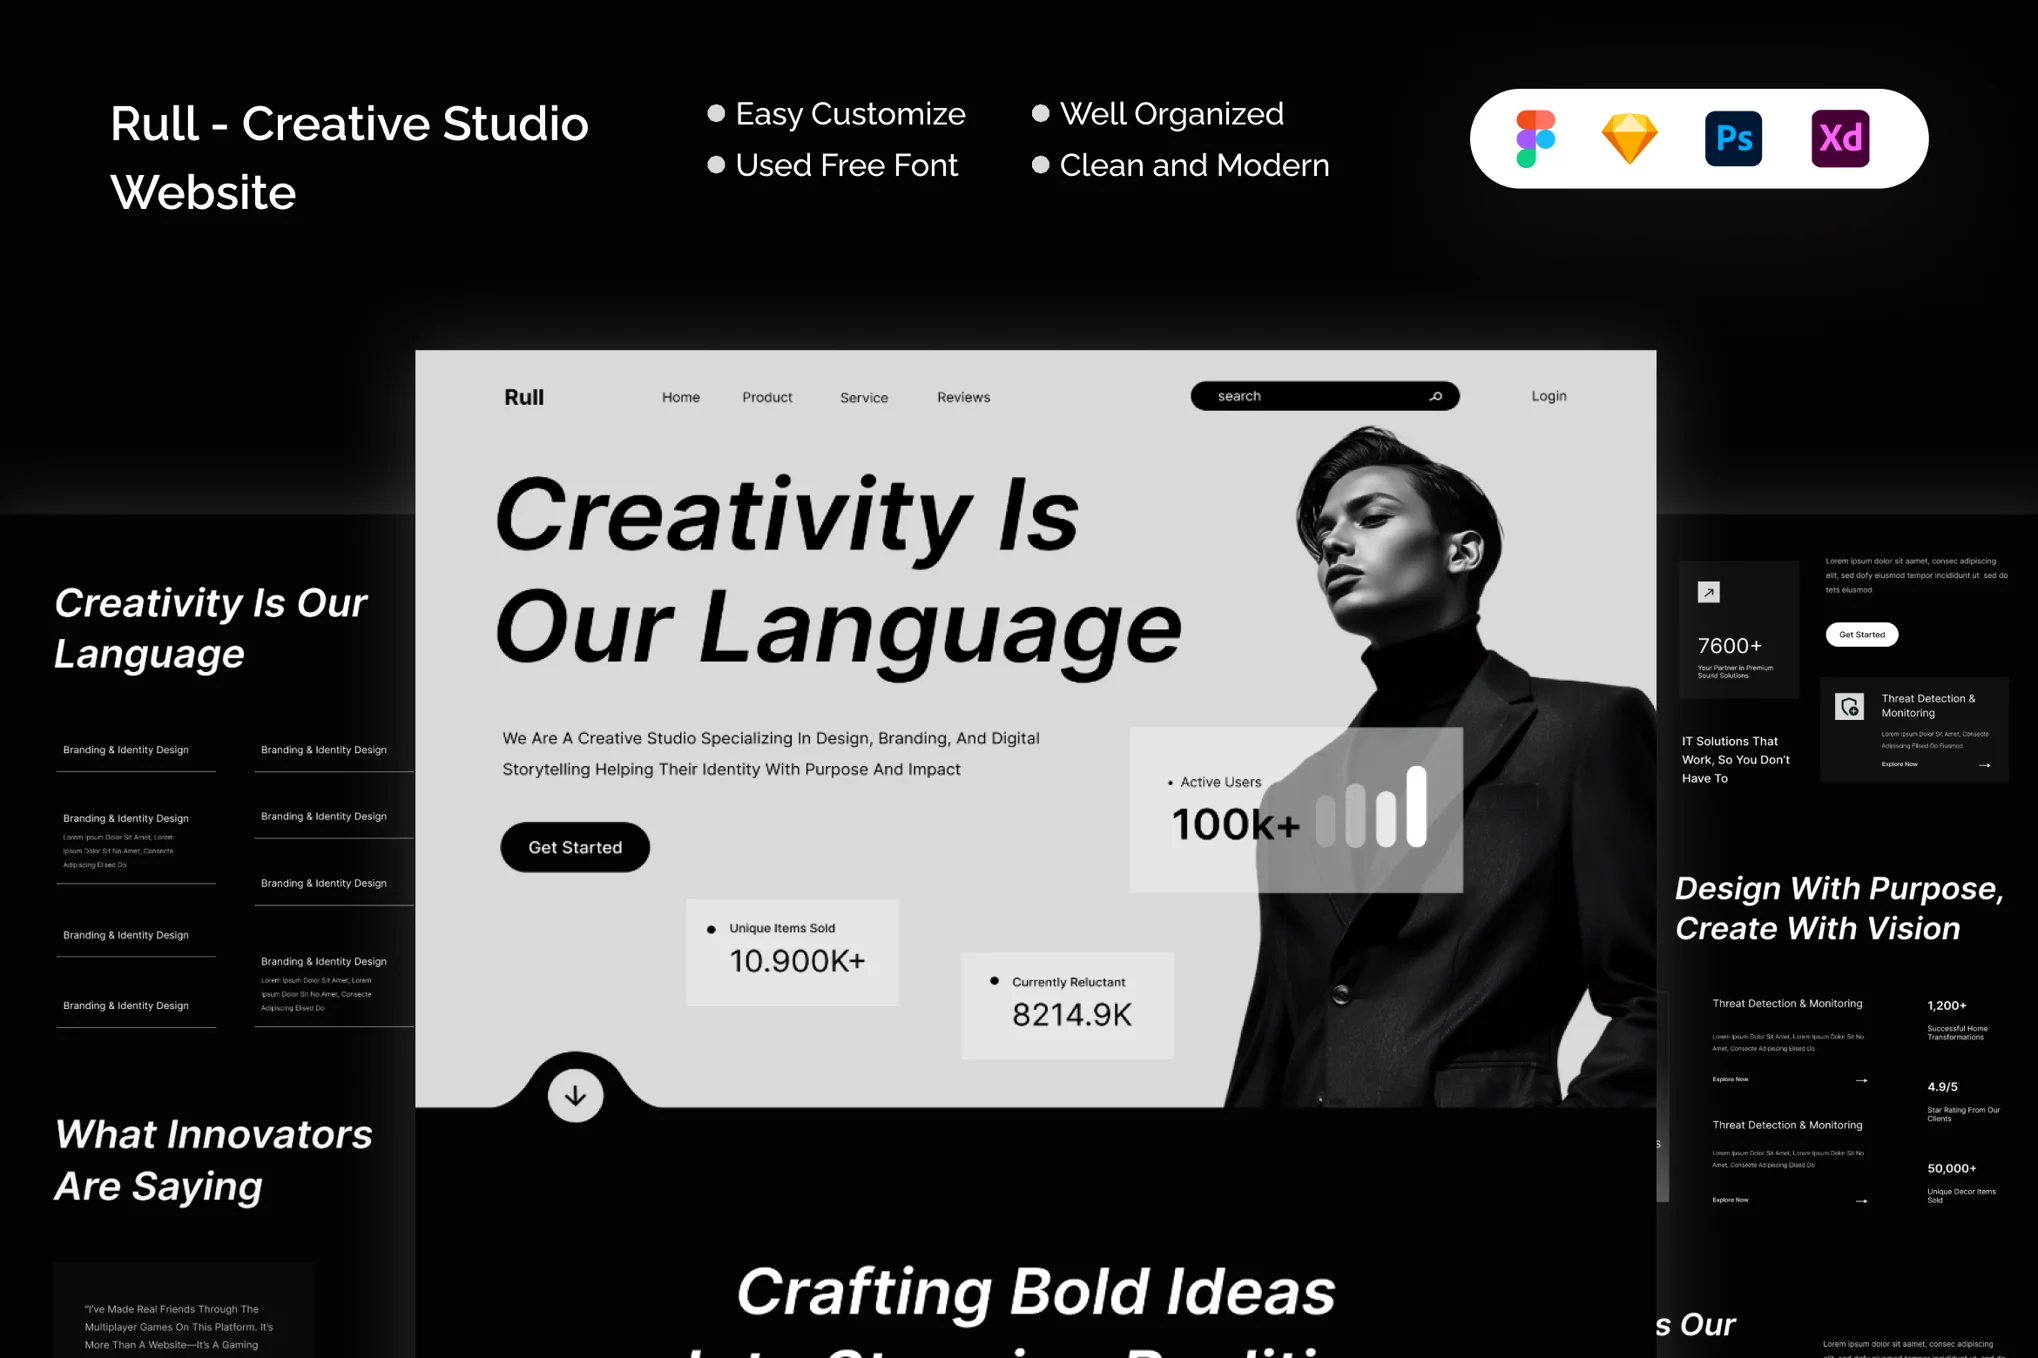The width and height of the screenshot is (2038, 1358).
Task: Click the Adobe Xd icon
Action: 1840,138
